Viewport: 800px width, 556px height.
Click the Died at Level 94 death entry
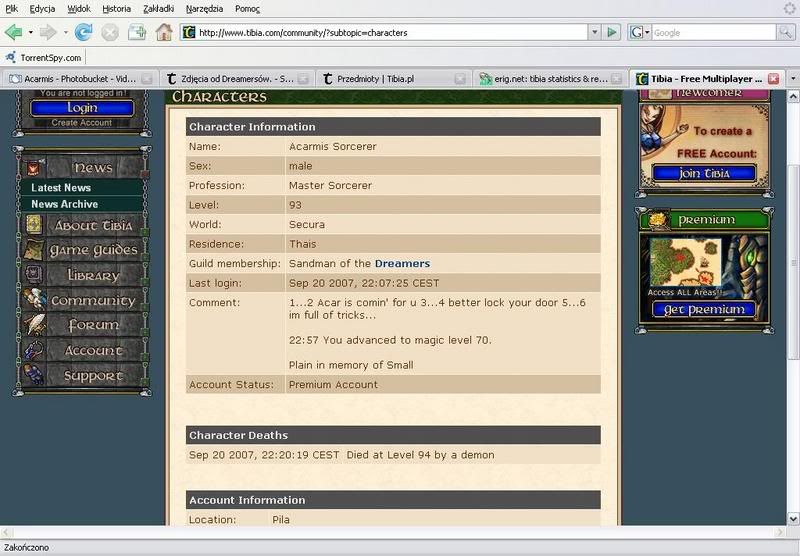click(420, 455)
